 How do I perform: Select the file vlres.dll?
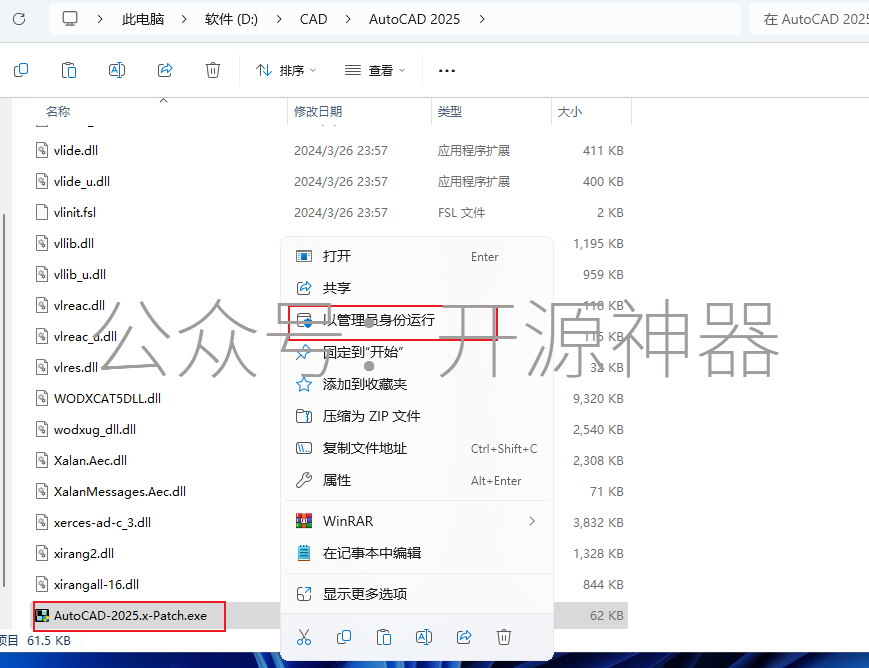pos(76,368)
